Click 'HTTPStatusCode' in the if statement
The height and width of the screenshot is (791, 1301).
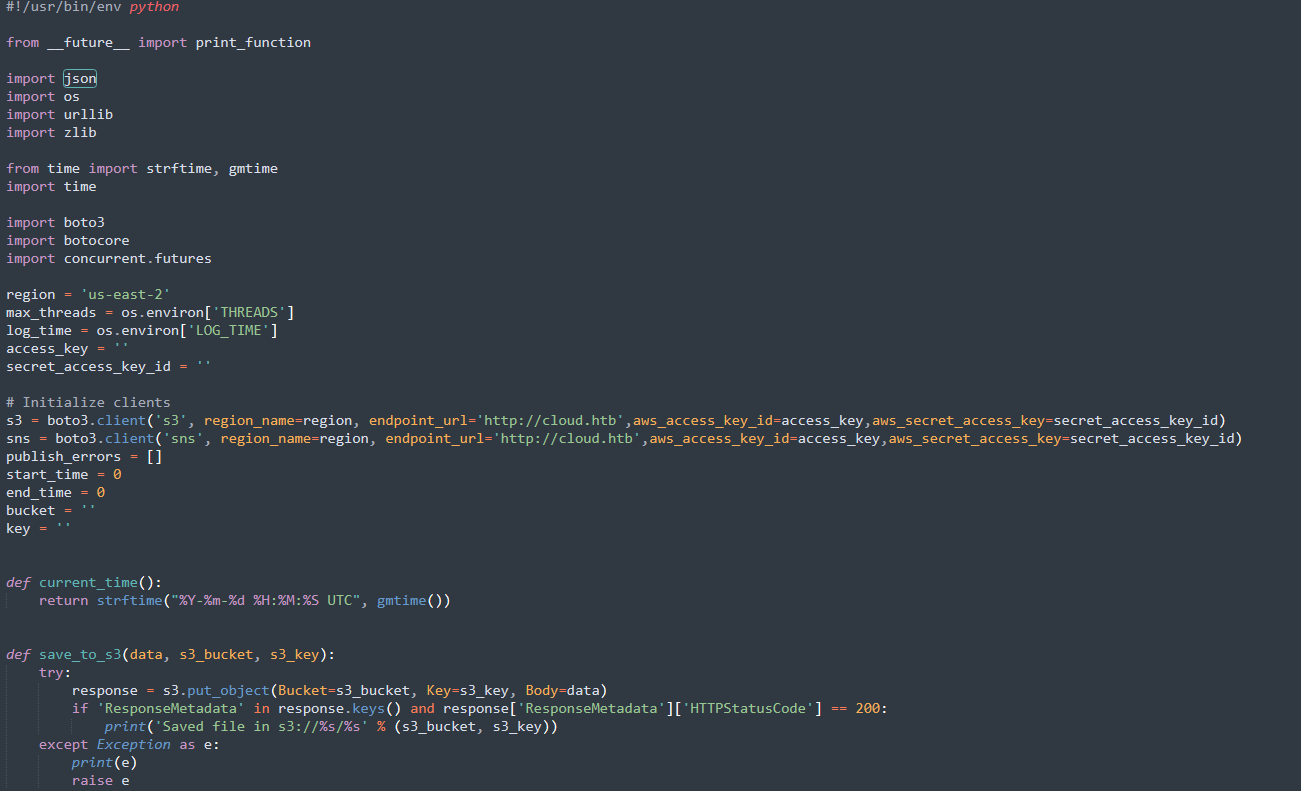748,709
